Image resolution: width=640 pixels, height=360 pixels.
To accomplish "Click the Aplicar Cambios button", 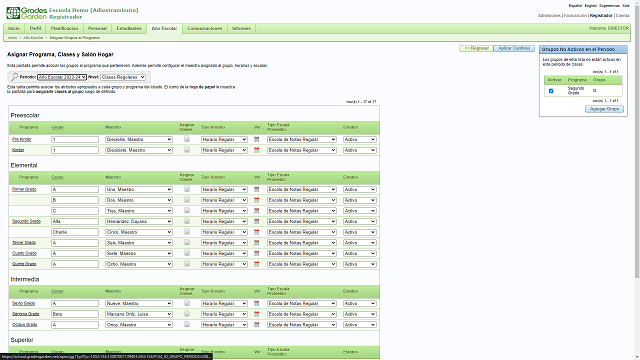I will click(514, 48).
